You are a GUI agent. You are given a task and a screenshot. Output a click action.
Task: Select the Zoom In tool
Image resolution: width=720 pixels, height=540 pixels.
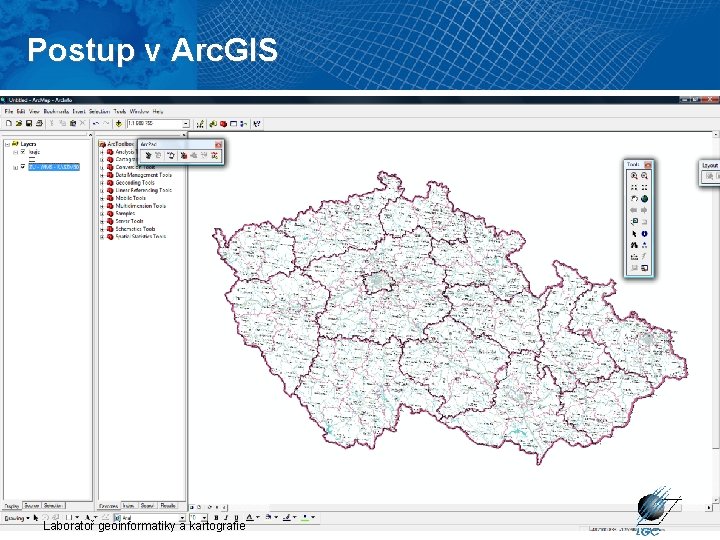(634, 176)
